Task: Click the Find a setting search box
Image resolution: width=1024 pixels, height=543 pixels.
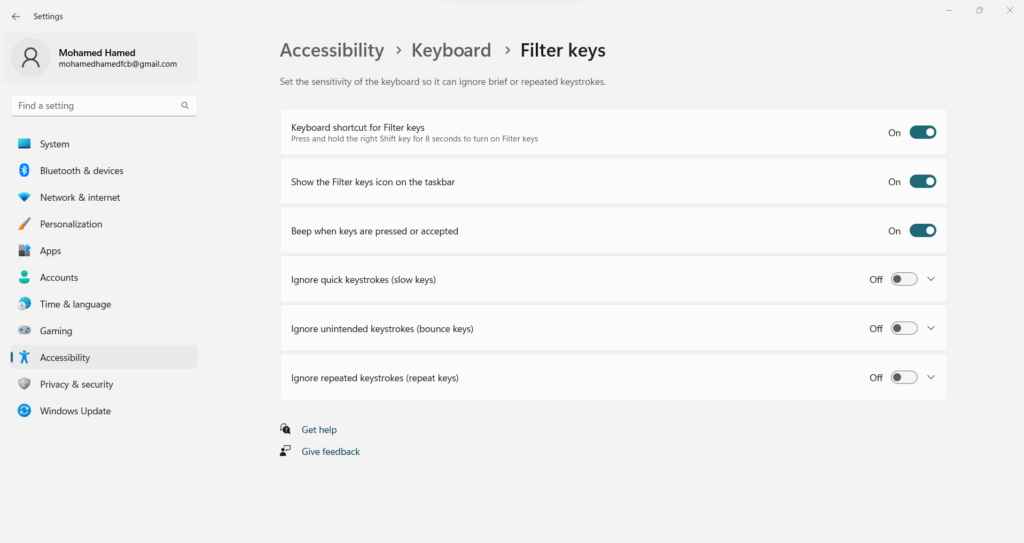Action: tap(95, 105)
